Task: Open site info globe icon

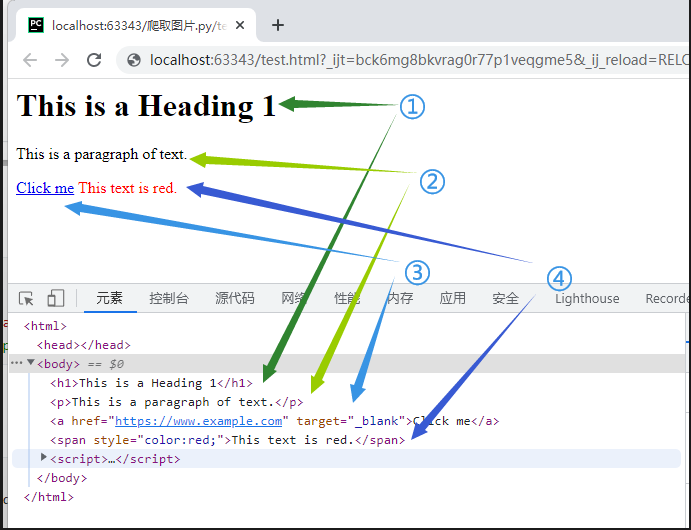Action: (x=134, y=60)
